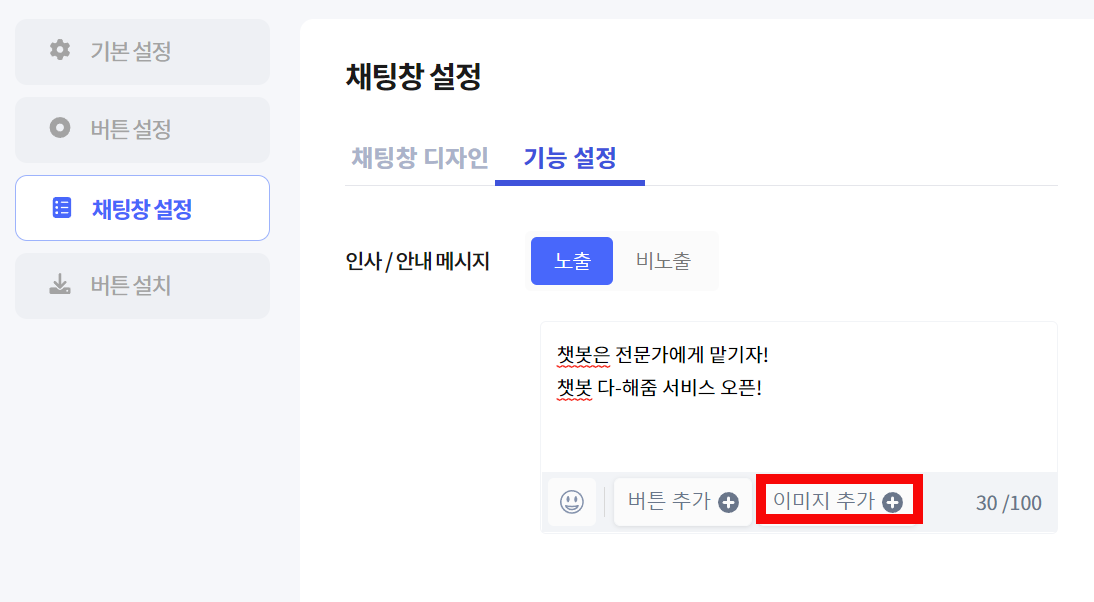Open the emoji picker smiley icon
The width and height of the screenshot is (1094, 602).
coord(571,502)
